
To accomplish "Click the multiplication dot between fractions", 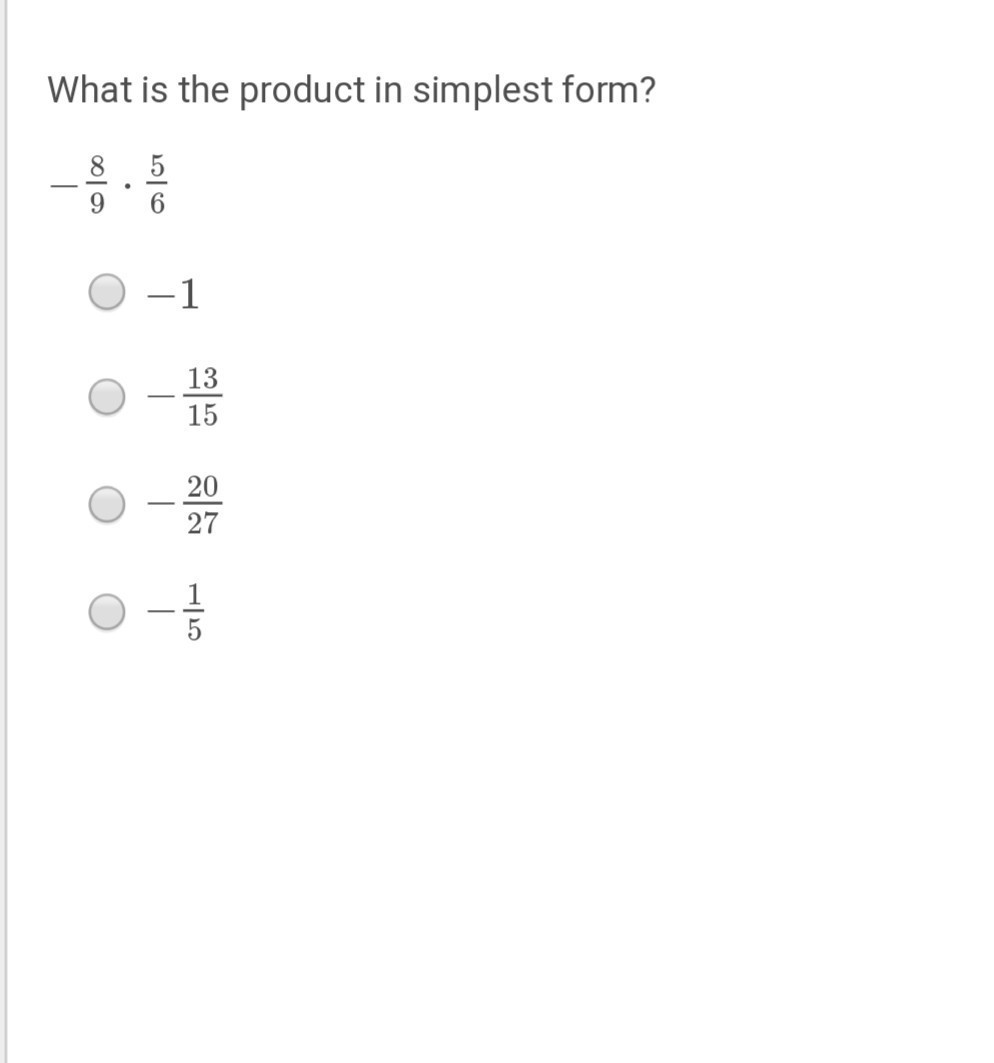I will 127,184.
